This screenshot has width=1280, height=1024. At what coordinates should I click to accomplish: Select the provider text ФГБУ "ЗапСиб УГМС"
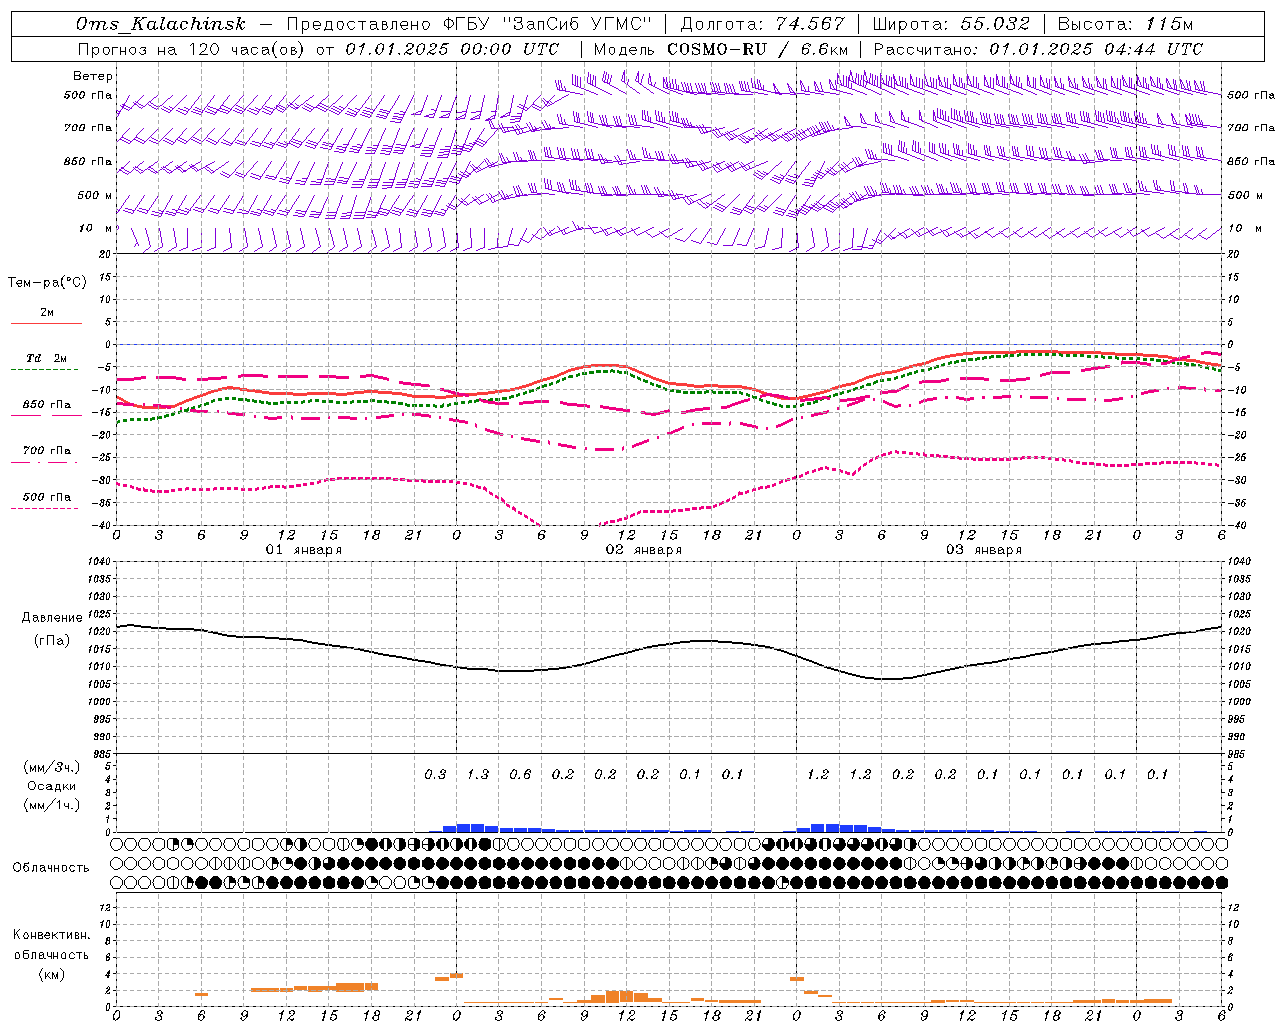(x=547, y=24)
